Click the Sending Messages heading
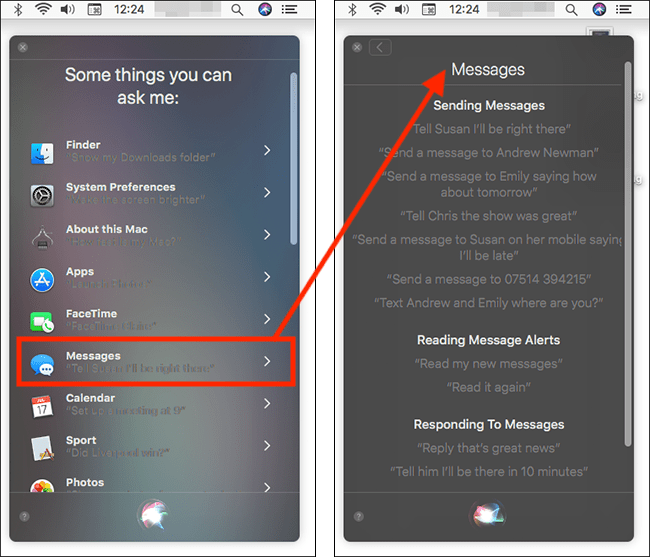This screenshot has height=557, width=650. [489, 106]
